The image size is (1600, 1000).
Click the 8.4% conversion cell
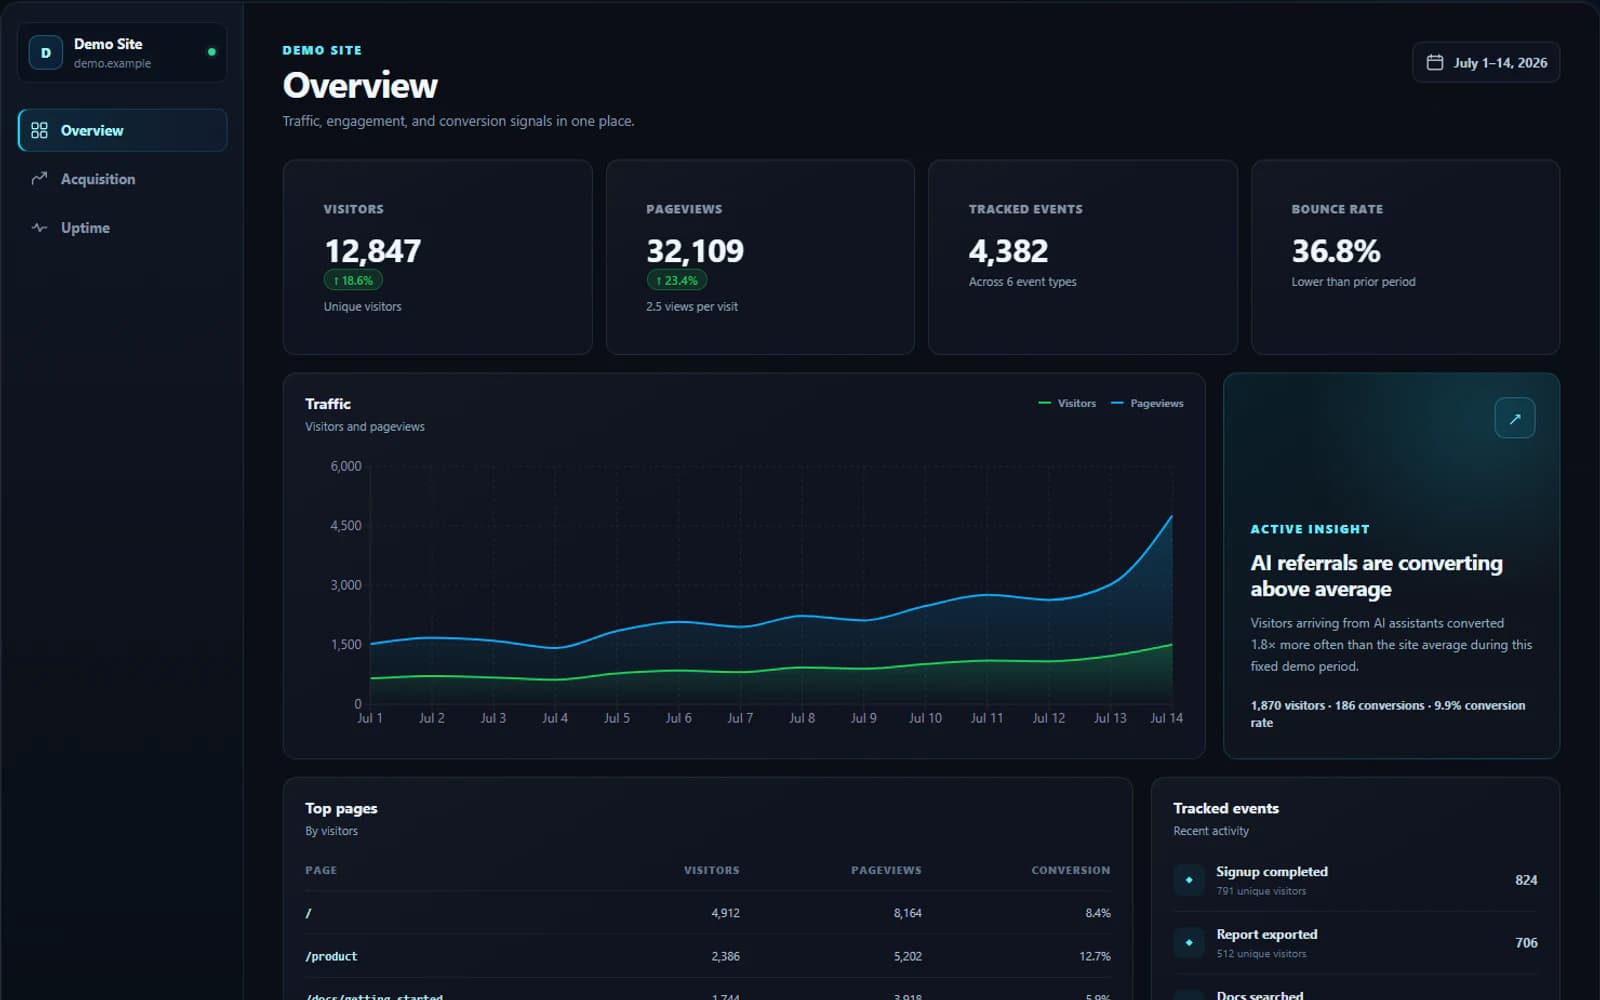(1097, 913)
